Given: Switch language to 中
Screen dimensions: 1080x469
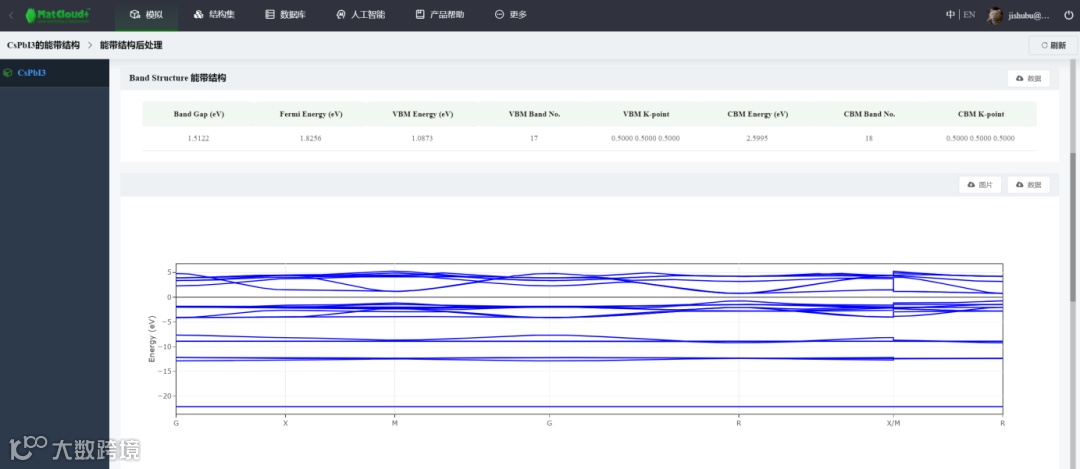Looking at the screenshot, I should coord(951,14).
